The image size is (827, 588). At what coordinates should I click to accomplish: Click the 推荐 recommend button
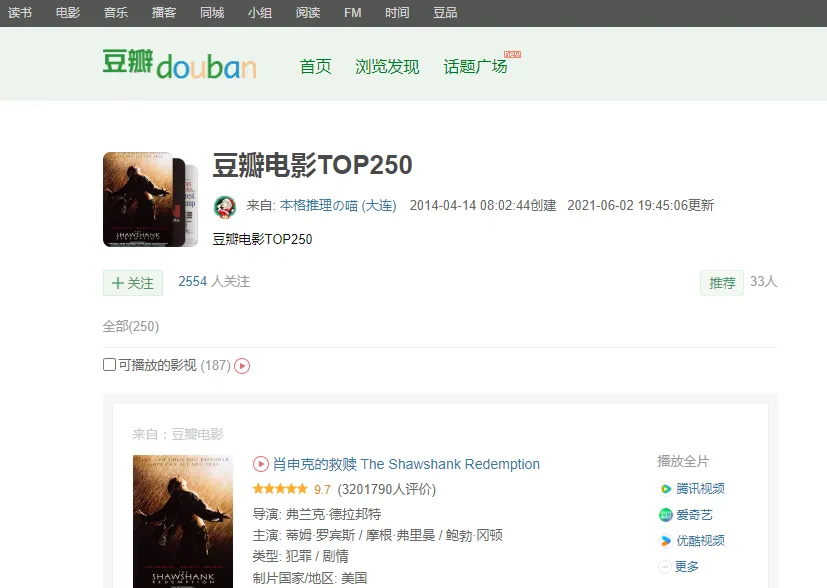point(722,283)
